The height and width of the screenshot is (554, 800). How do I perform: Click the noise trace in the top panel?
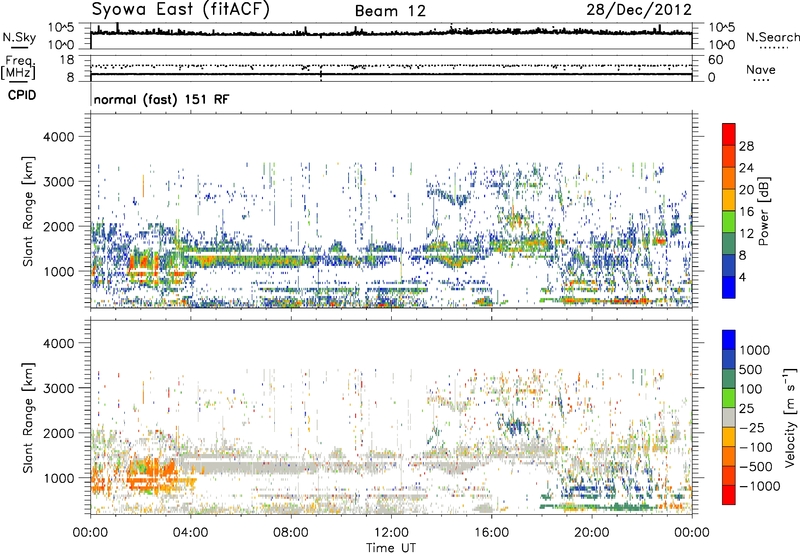click(391, 32)
